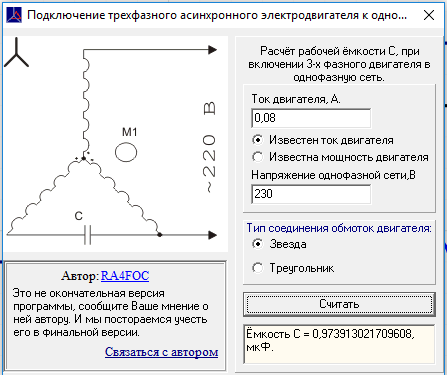Screen dimensions: 447x375
Task: Click the application icon in title bar
Action: click(14, 15)
